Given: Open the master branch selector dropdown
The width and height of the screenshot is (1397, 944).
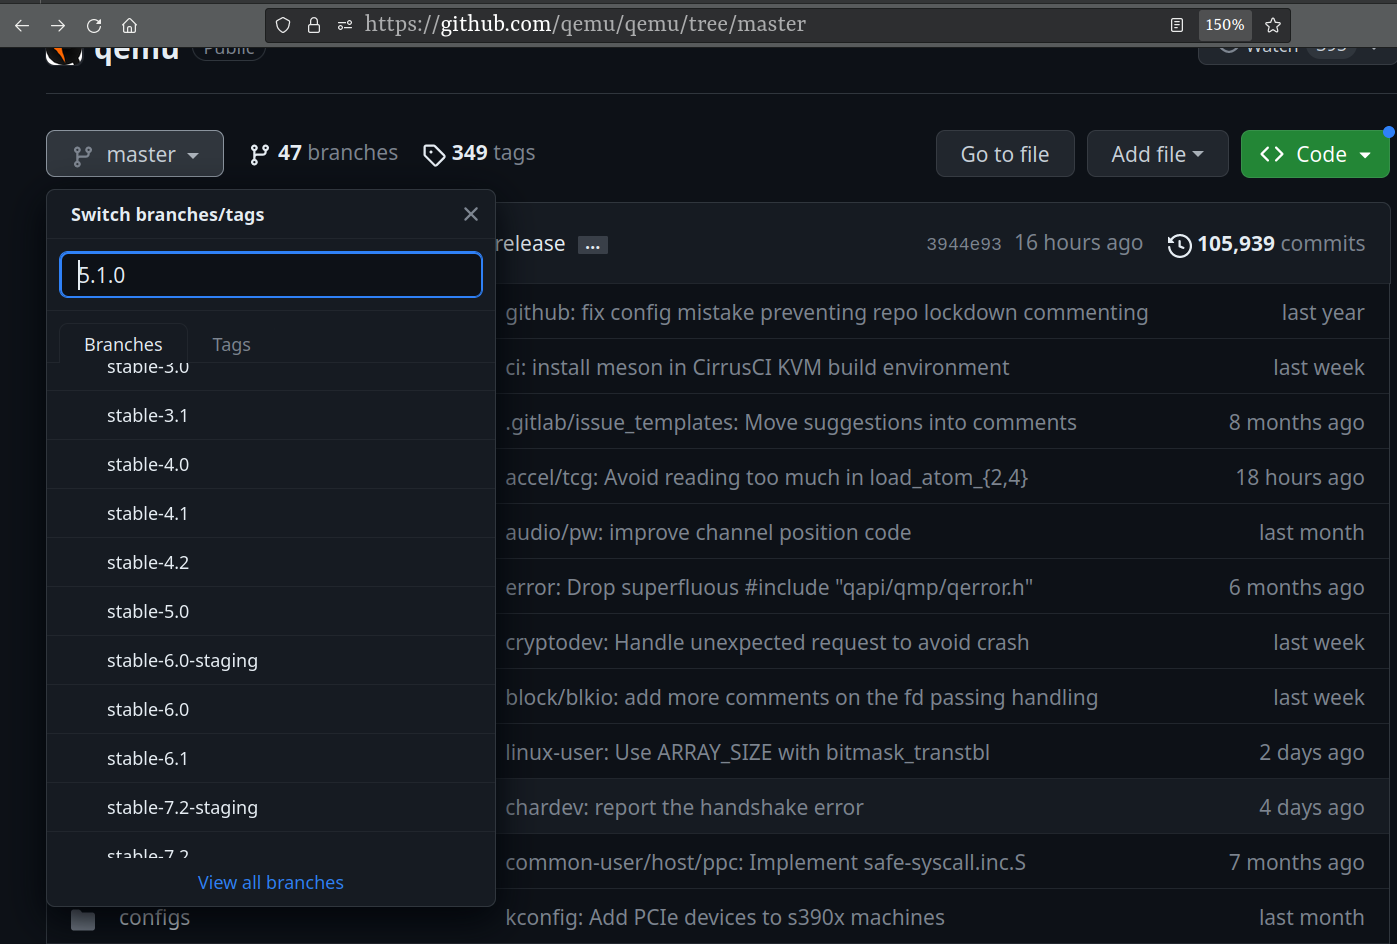Looking at the screenshot, I should click(135, 154).
